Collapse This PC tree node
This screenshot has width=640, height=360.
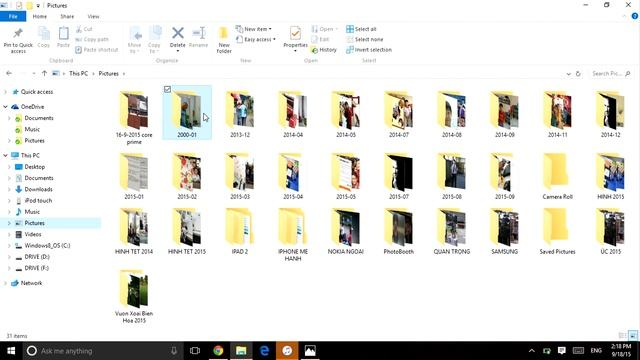point(5,155)
